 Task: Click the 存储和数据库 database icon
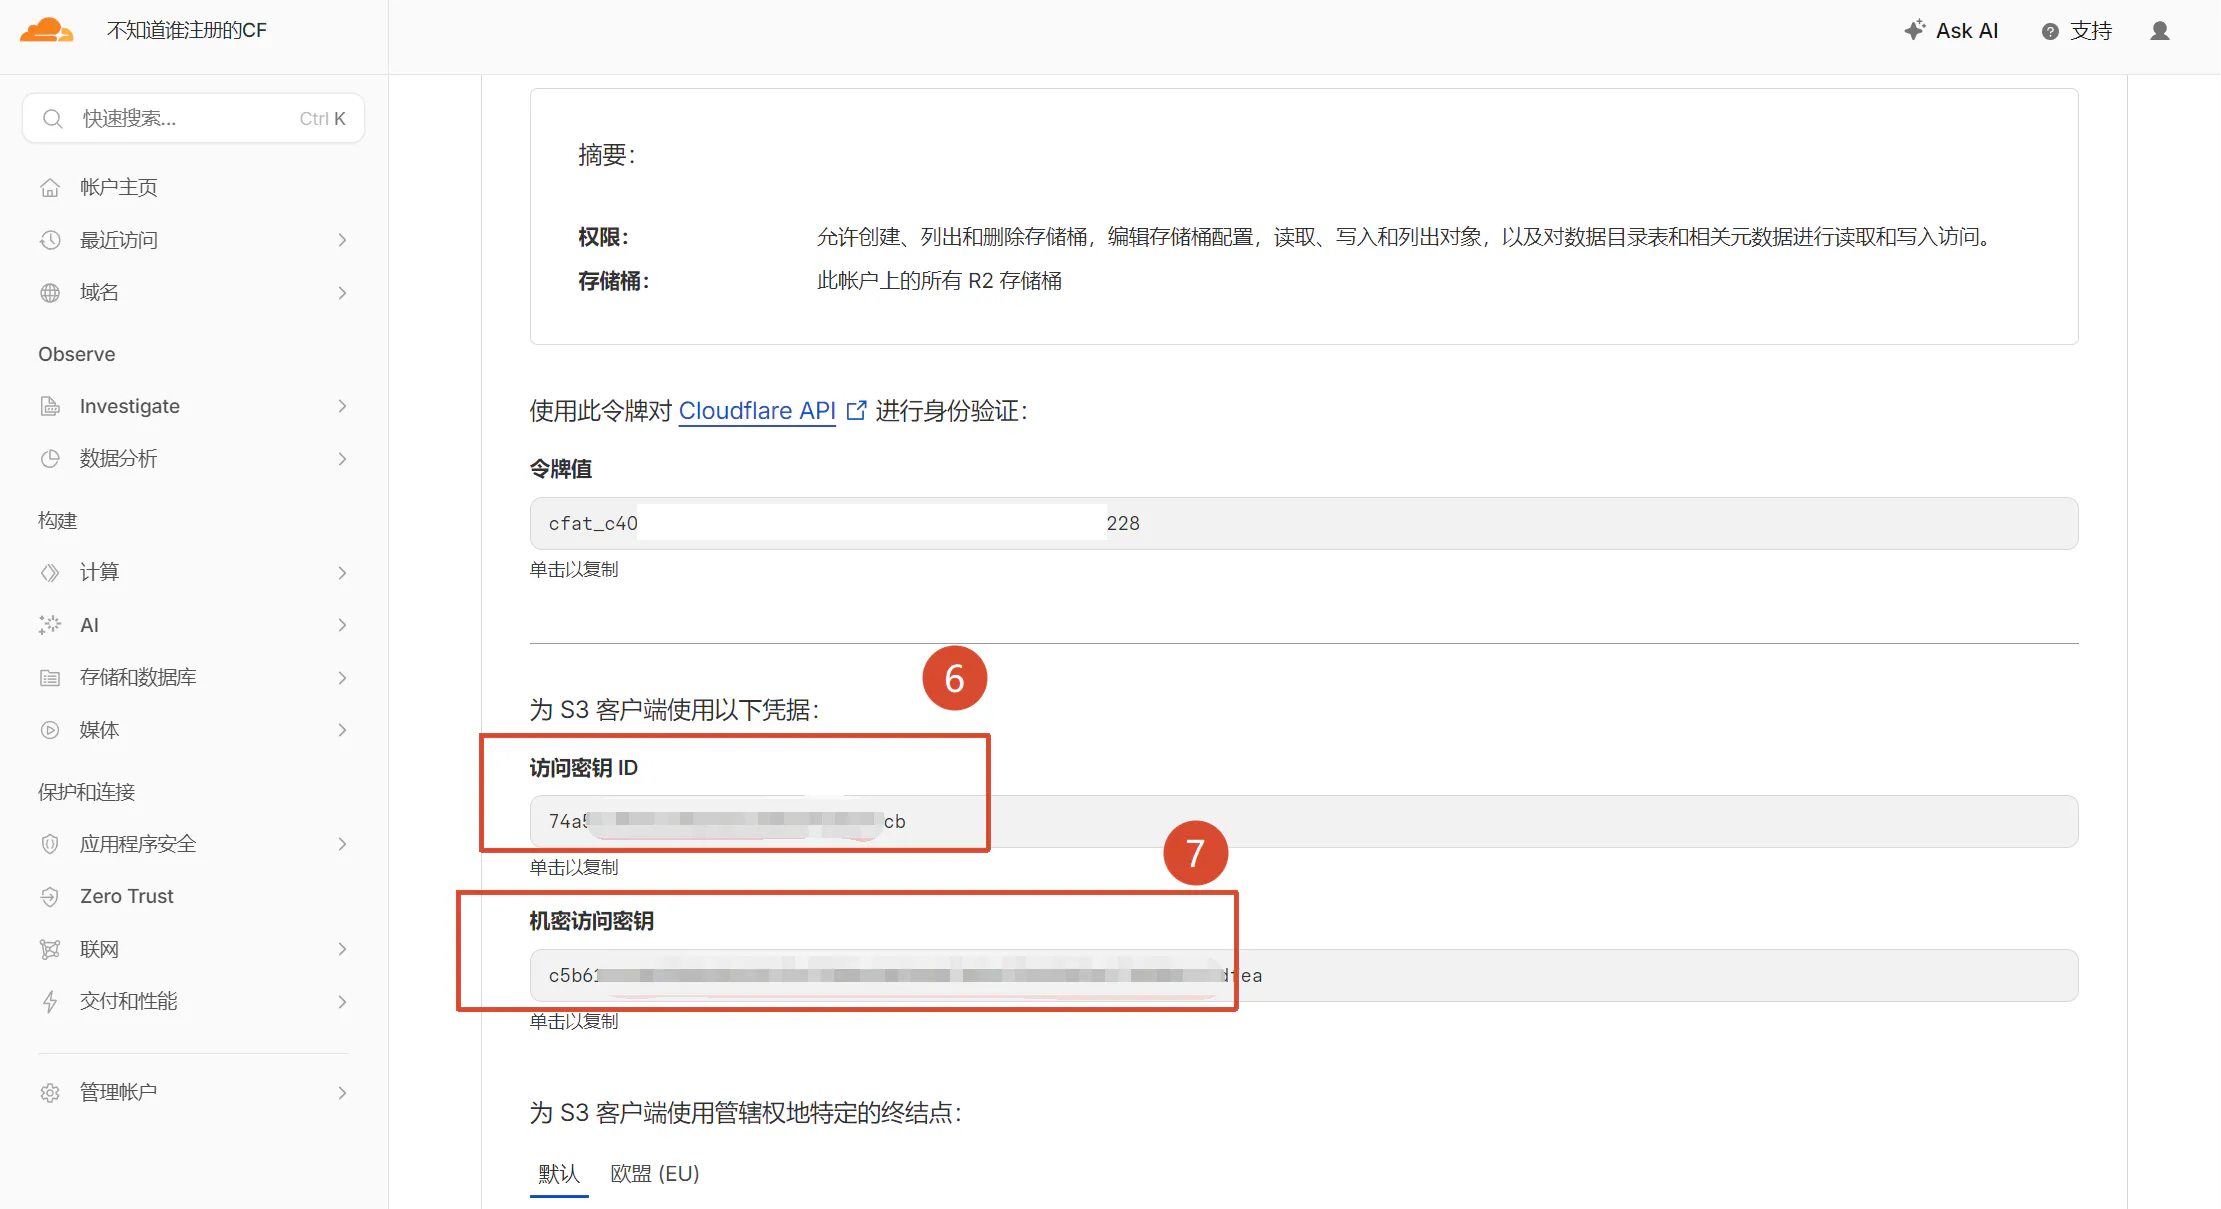pos(50,678)
